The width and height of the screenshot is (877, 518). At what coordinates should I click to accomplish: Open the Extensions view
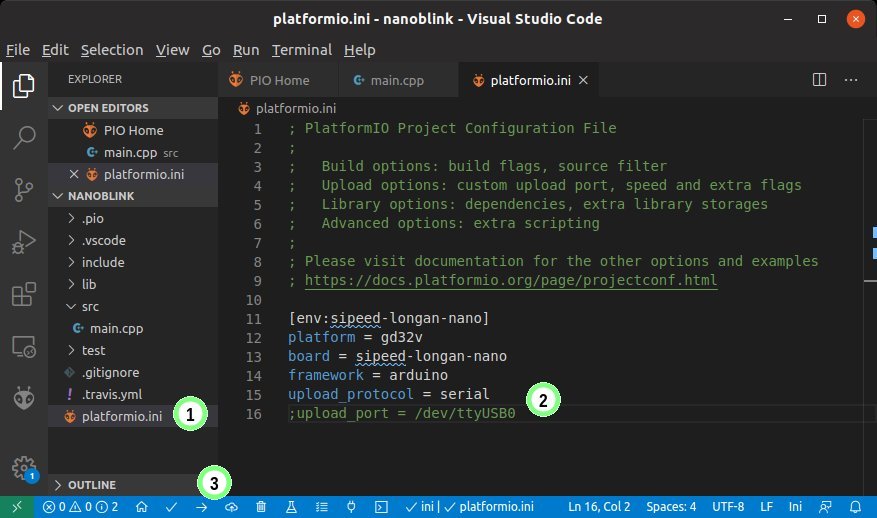23,294
